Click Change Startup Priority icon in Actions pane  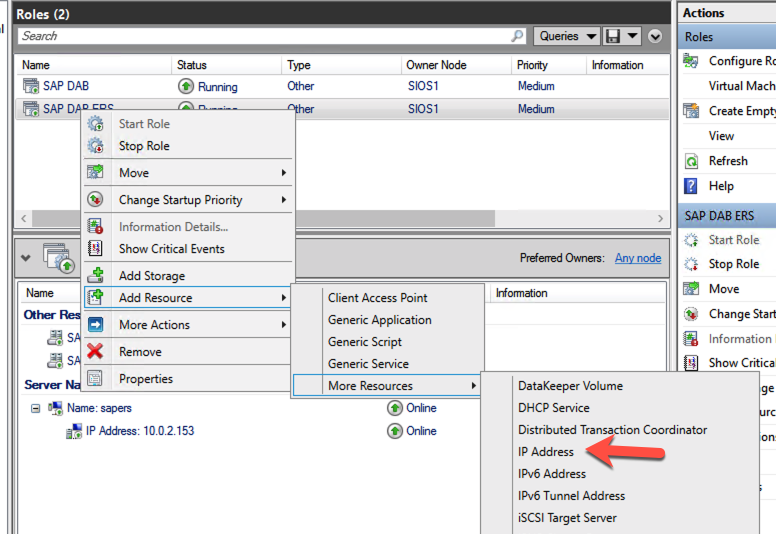point(691,314)
